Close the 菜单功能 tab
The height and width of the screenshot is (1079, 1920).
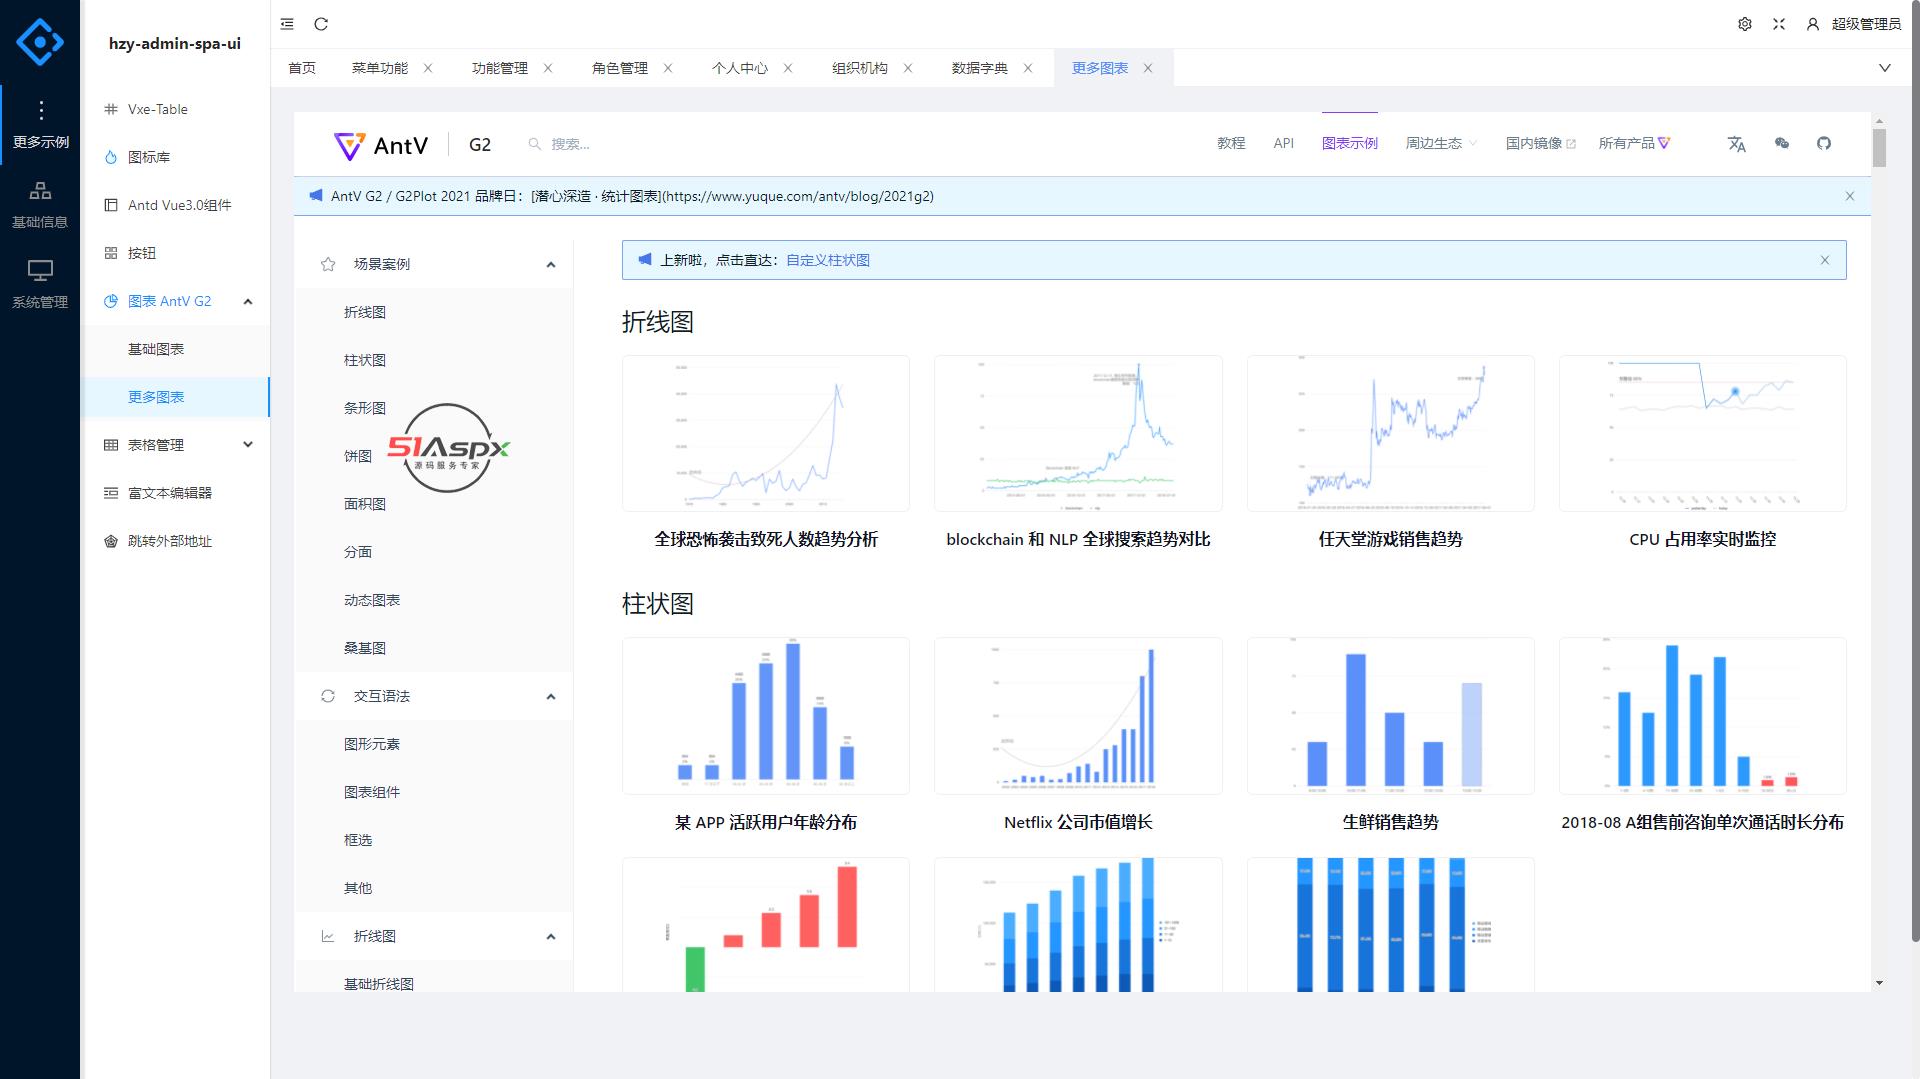tap(428, 68)
